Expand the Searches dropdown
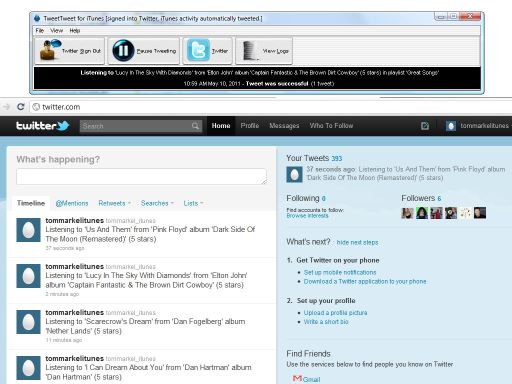 coord(157,203)
